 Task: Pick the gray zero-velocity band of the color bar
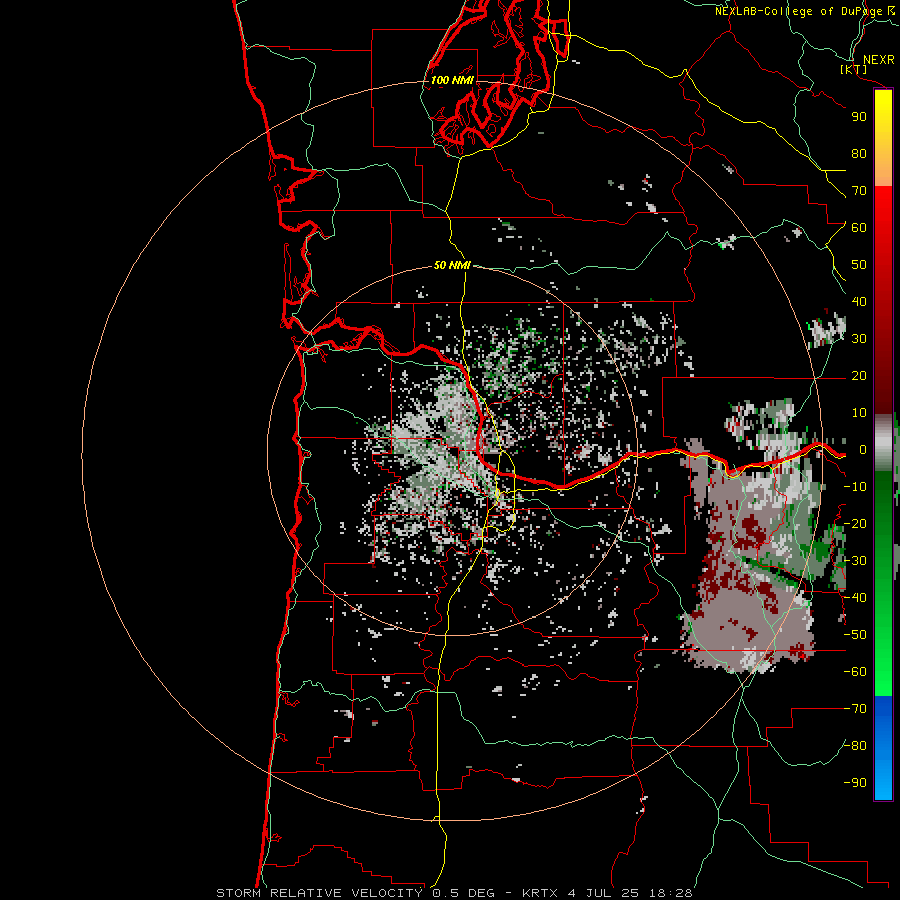click(x=883, y=443)
